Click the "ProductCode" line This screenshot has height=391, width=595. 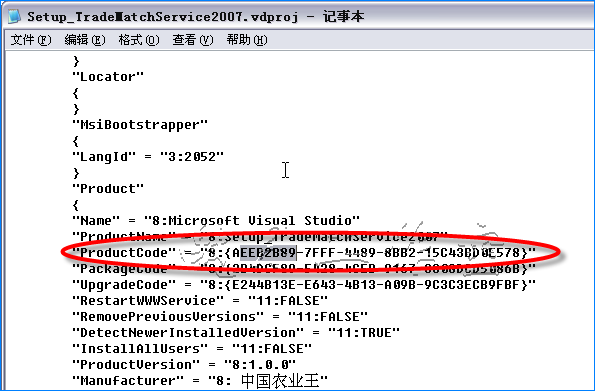[304, 252]
